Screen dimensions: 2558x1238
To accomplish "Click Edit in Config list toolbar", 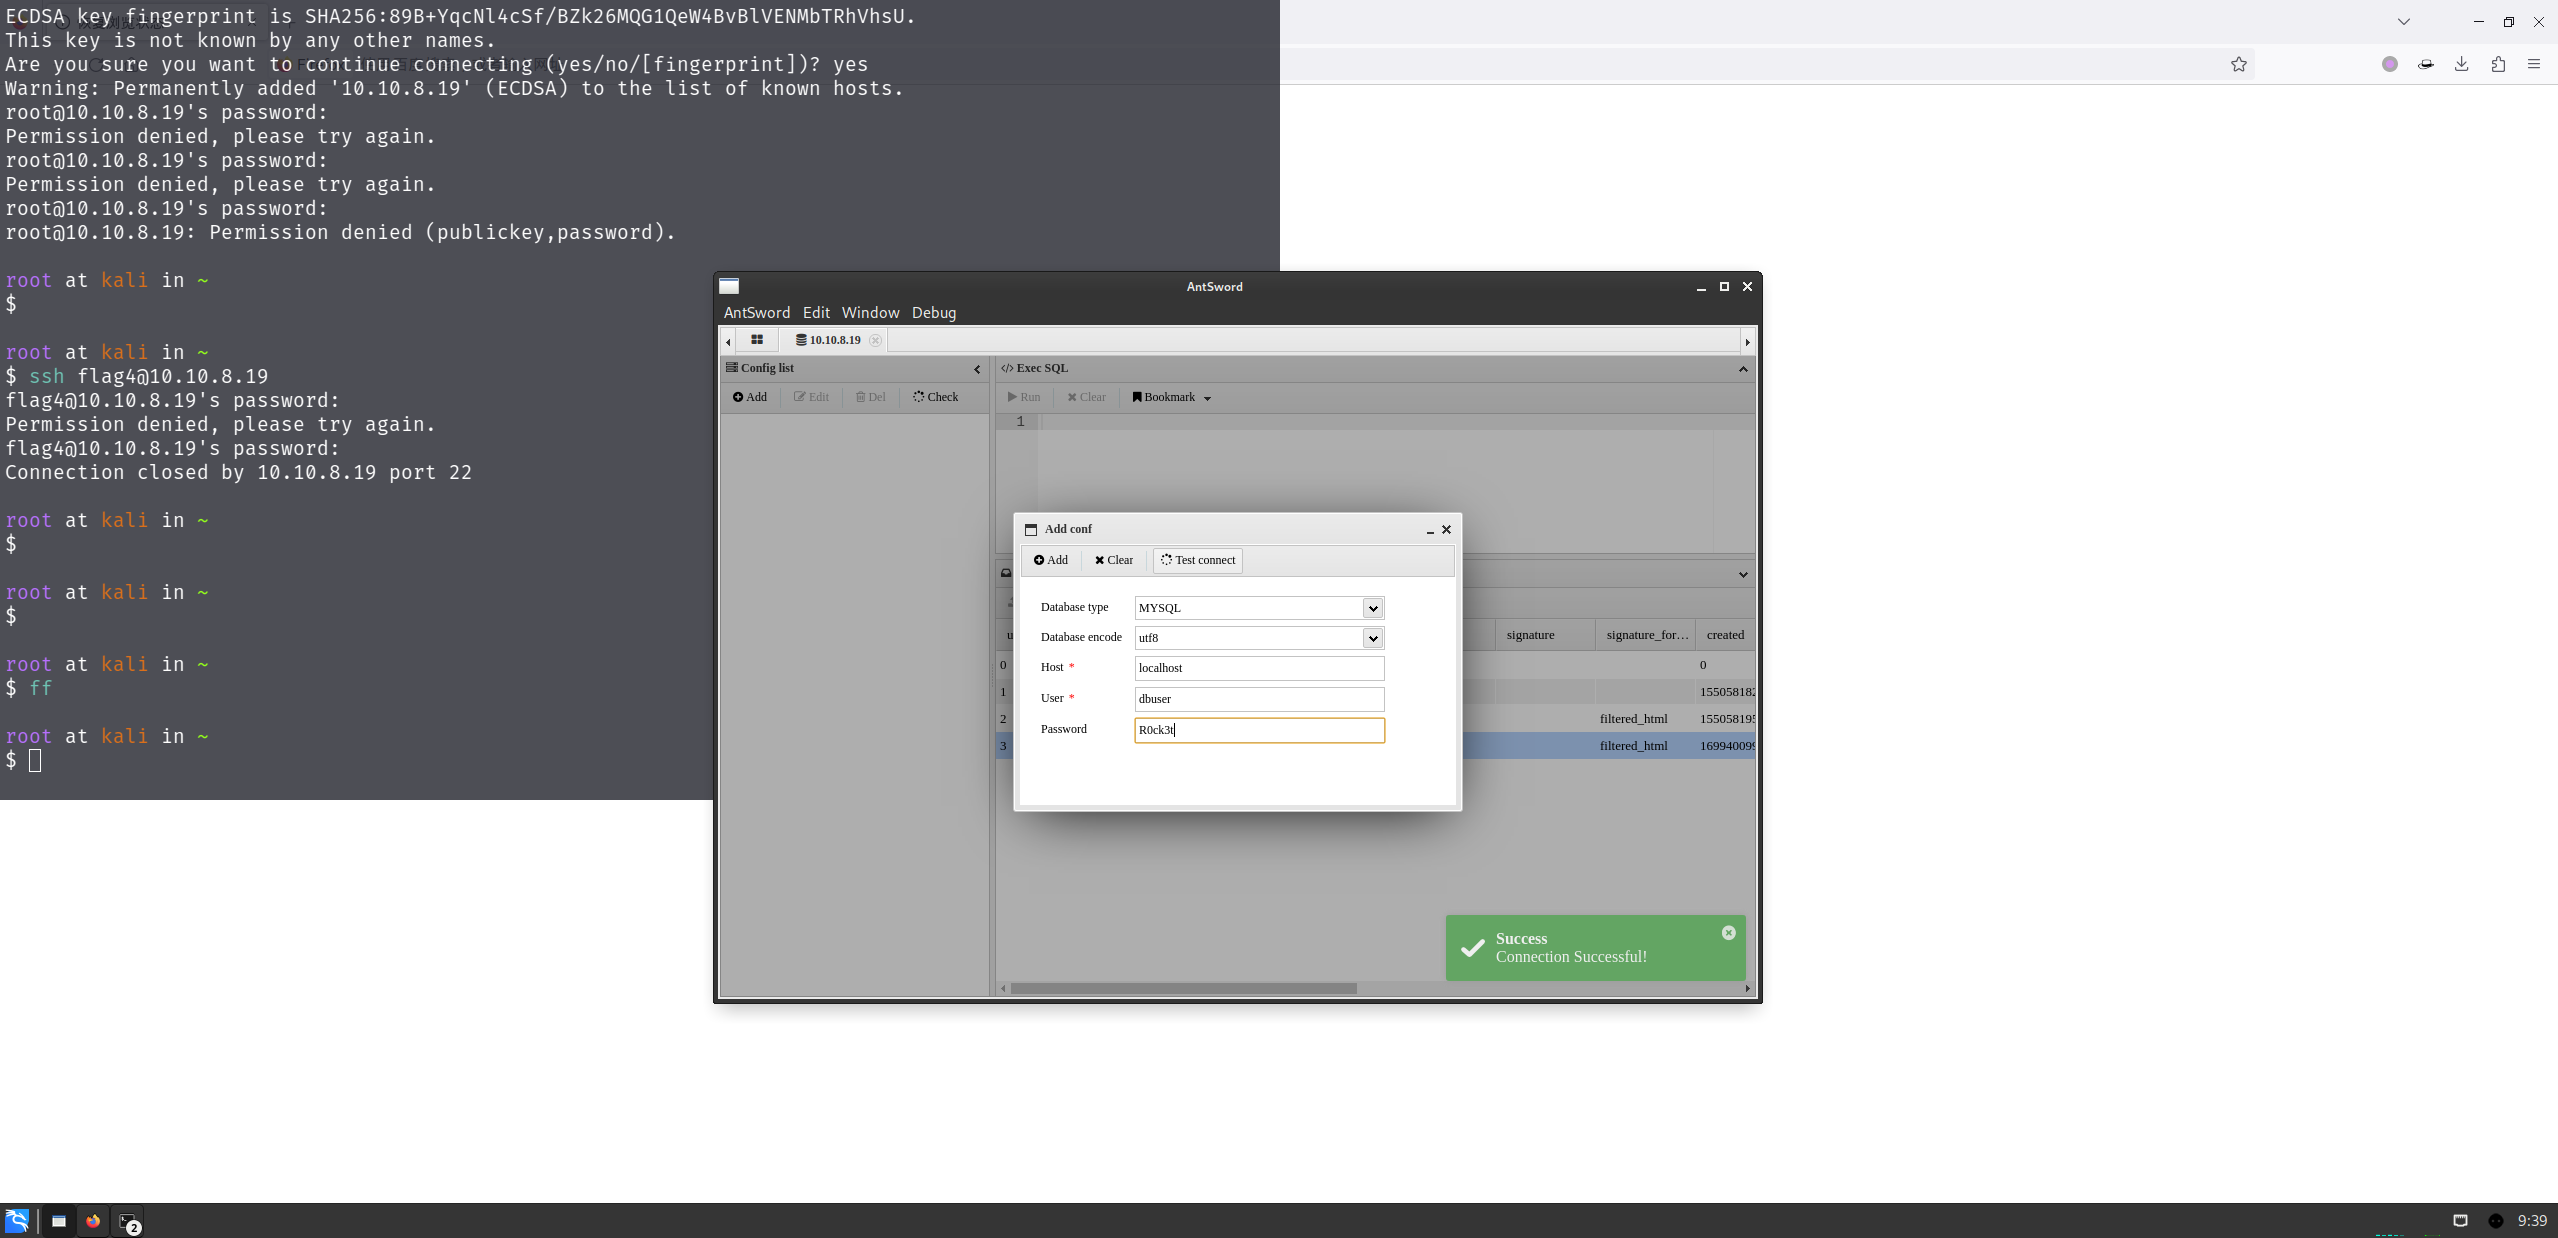I will (811, 397).
